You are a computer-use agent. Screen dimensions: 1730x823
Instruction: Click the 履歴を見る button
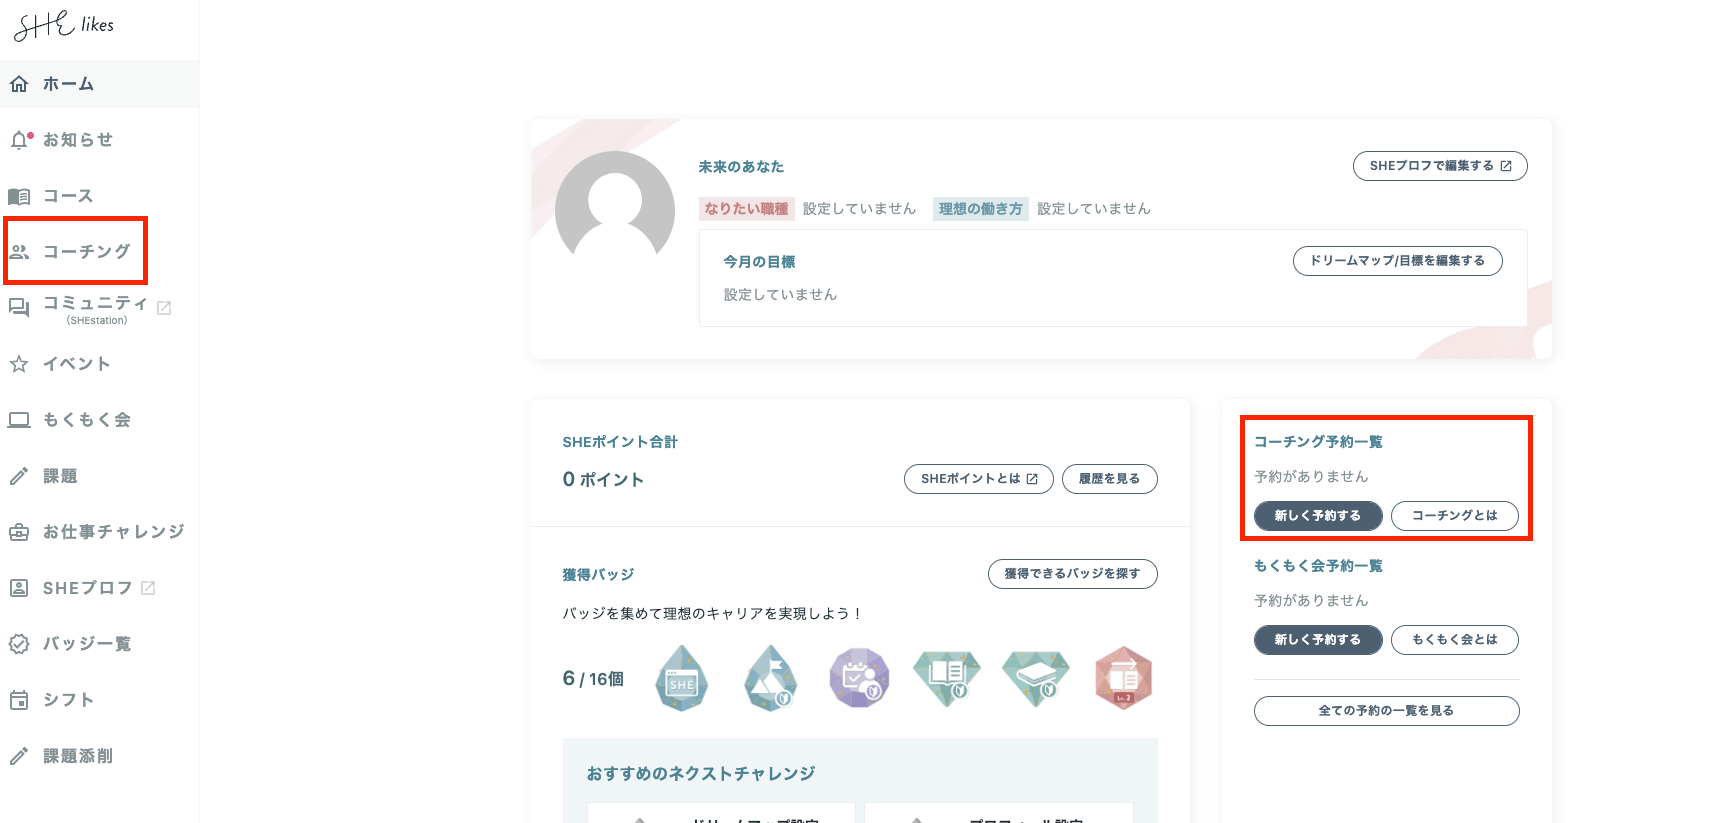tap(1109, 479)
